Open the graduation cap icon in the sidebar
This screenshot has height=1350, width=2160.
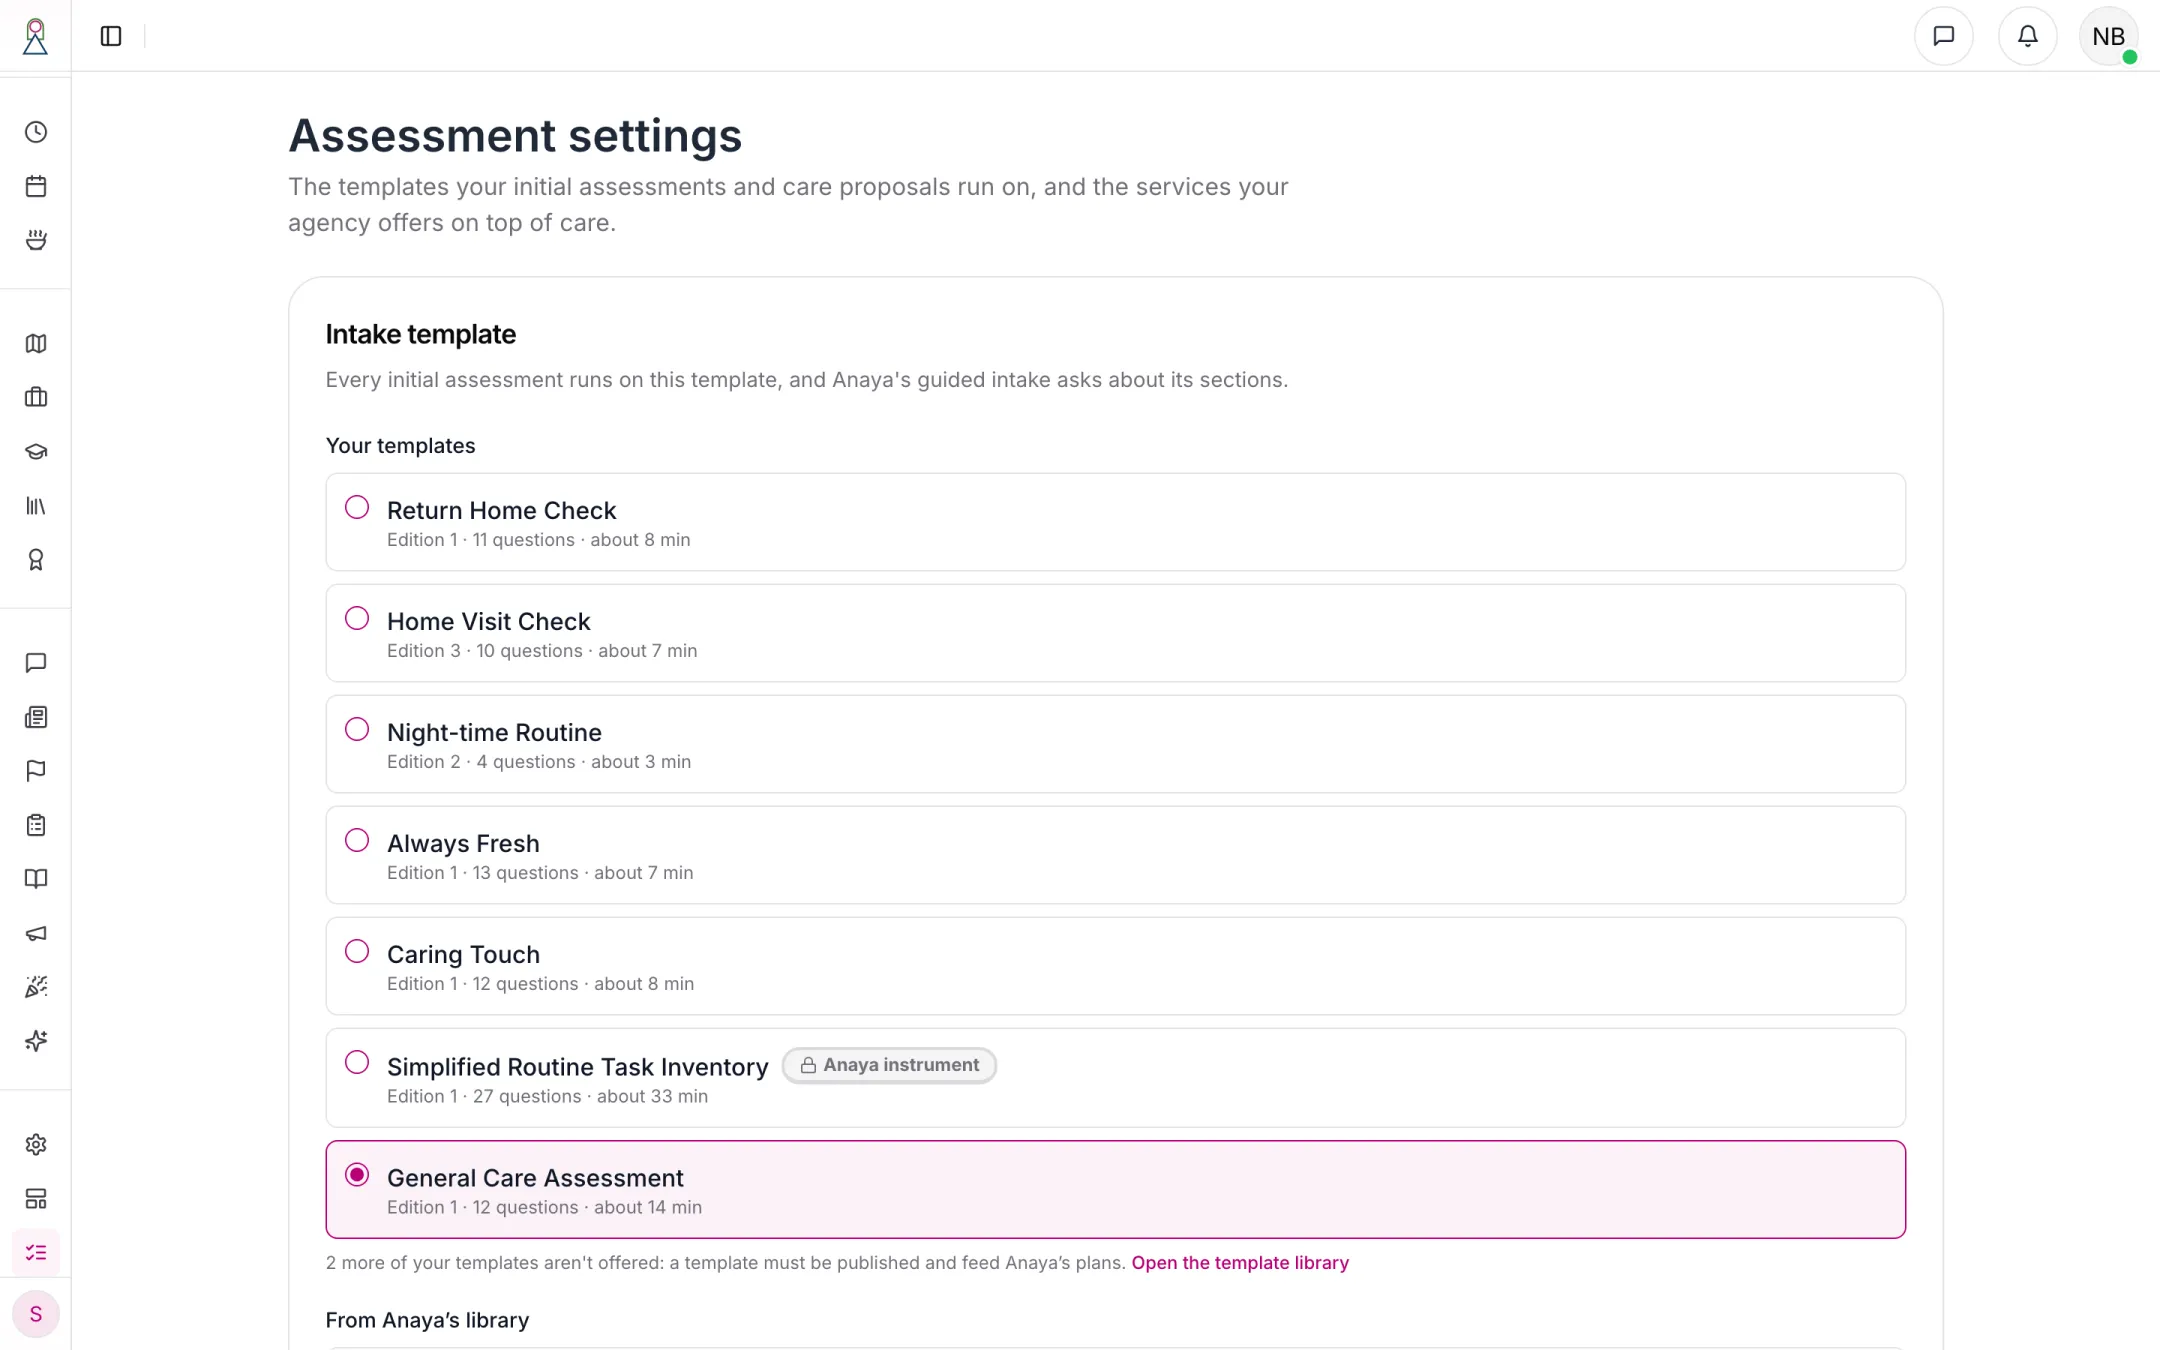(x=36, y=451)
